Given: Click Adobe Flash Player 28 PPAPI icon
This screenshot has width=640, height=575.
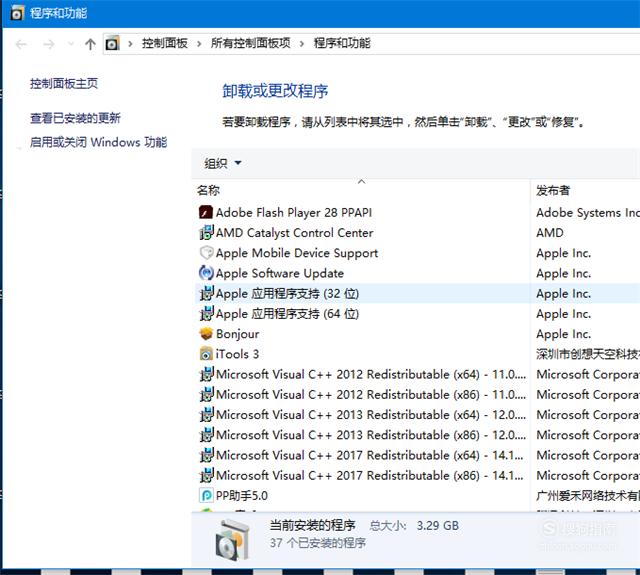Looking at the screenshot, I should coord(206,212).
